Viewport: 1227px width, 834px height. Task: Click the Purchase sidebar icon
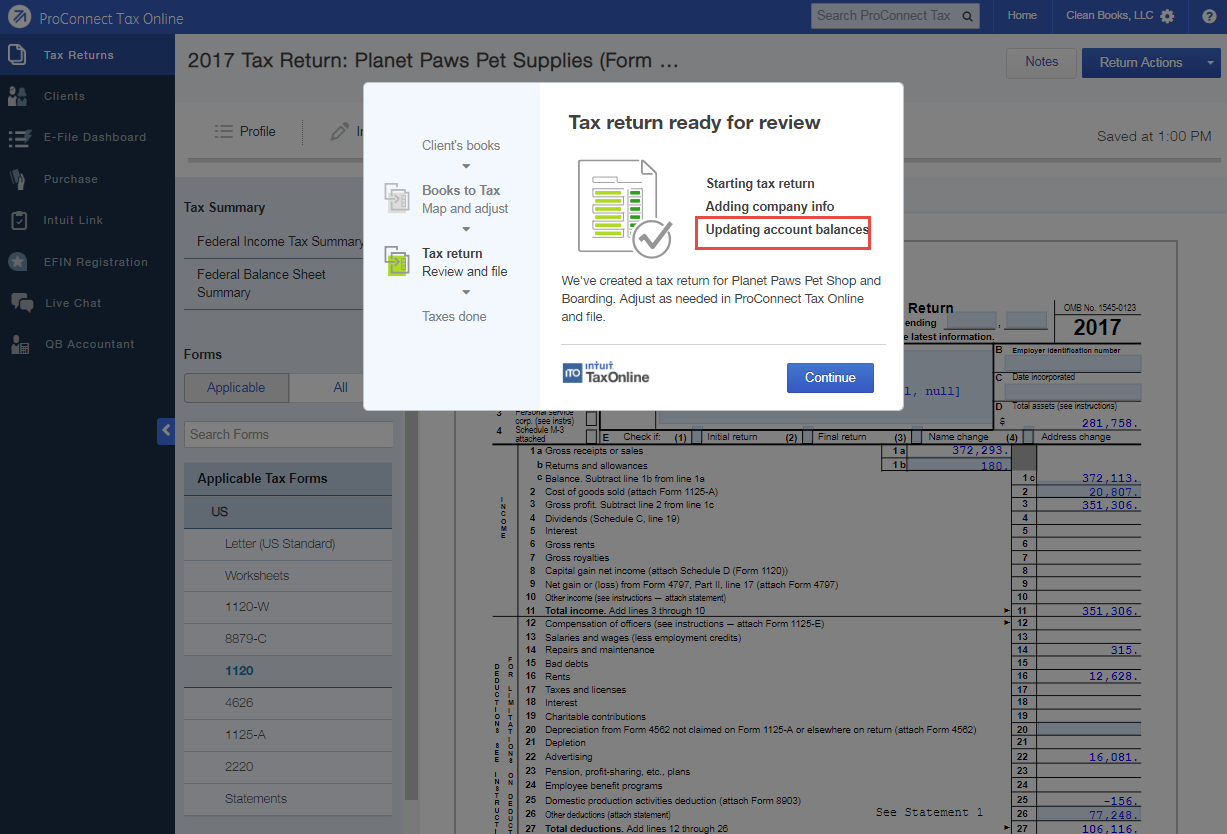17,179
